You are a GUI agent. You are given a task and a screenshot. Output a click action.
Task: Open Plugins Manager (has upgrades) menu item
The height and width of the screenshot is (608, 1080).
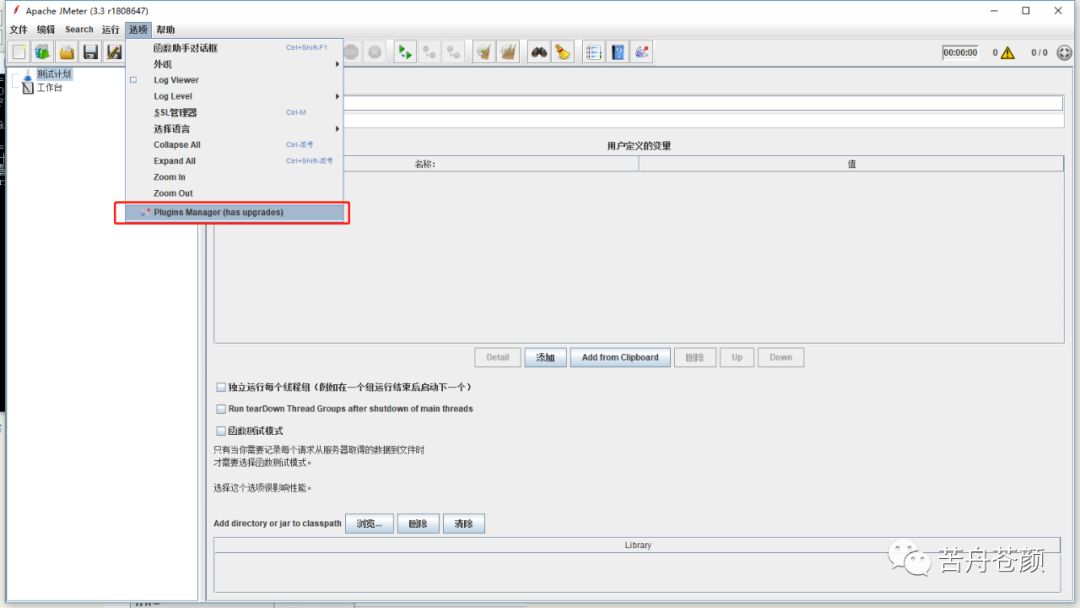pyautogui.click(x=234, y=212)
